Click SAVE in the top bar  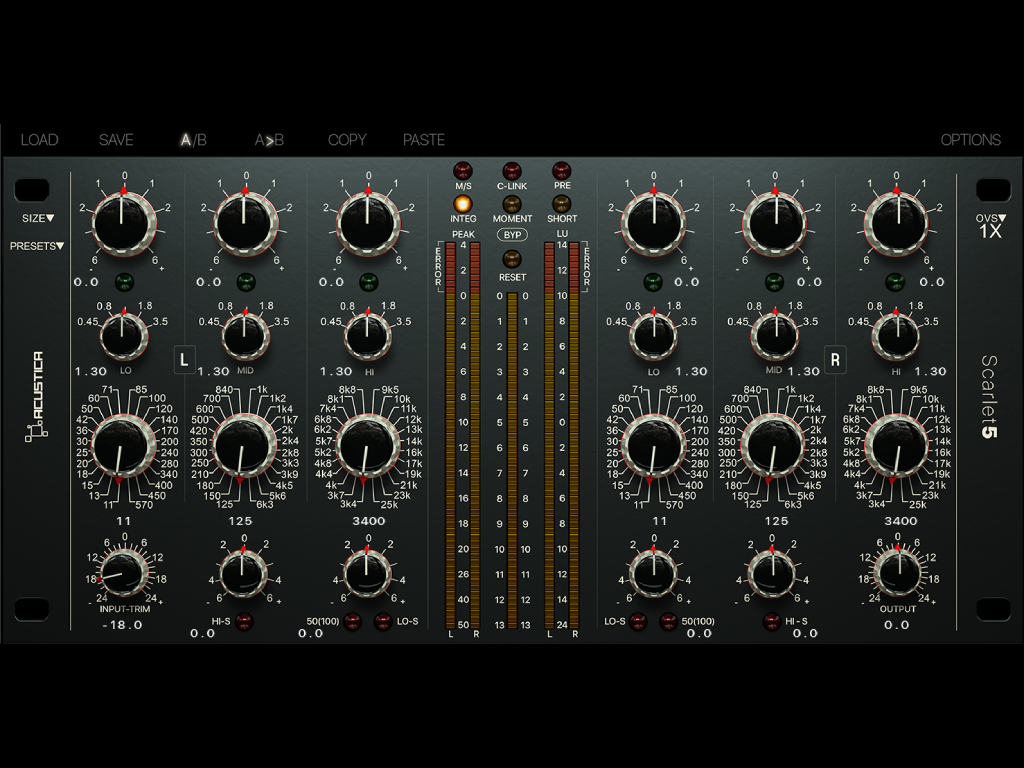[116, 140]
